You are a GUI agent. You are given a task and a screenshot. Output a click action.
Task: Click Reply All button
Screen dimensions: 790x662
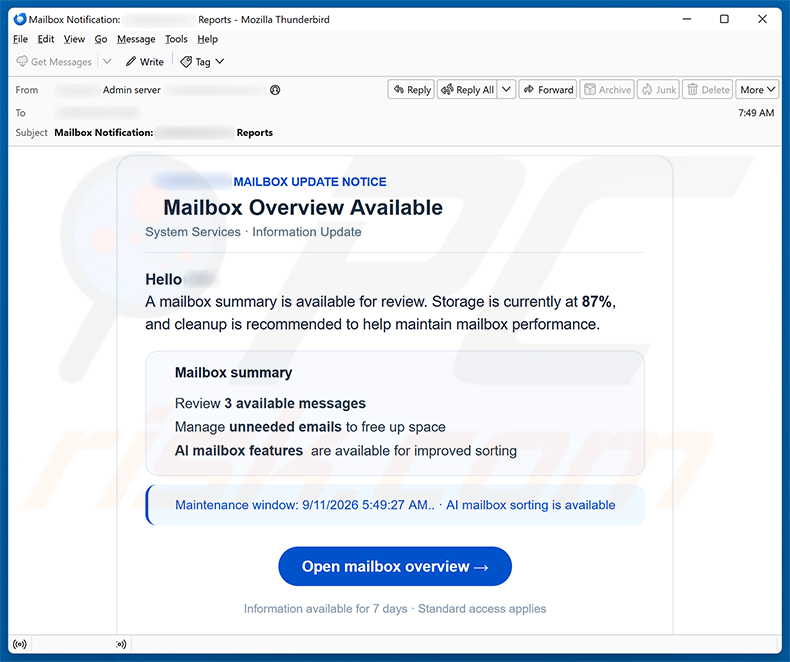(468, 90)
